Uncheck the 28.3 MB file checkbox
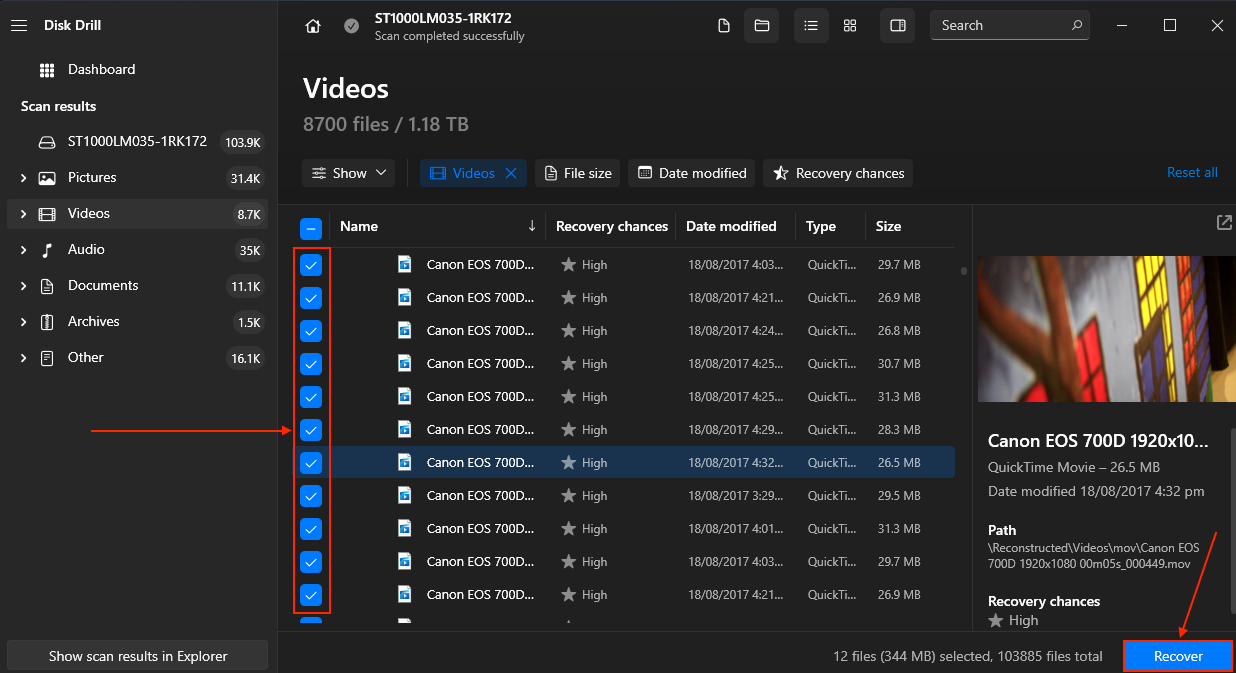The height and width of the screenshot is (673, 1236). (311, 430)
